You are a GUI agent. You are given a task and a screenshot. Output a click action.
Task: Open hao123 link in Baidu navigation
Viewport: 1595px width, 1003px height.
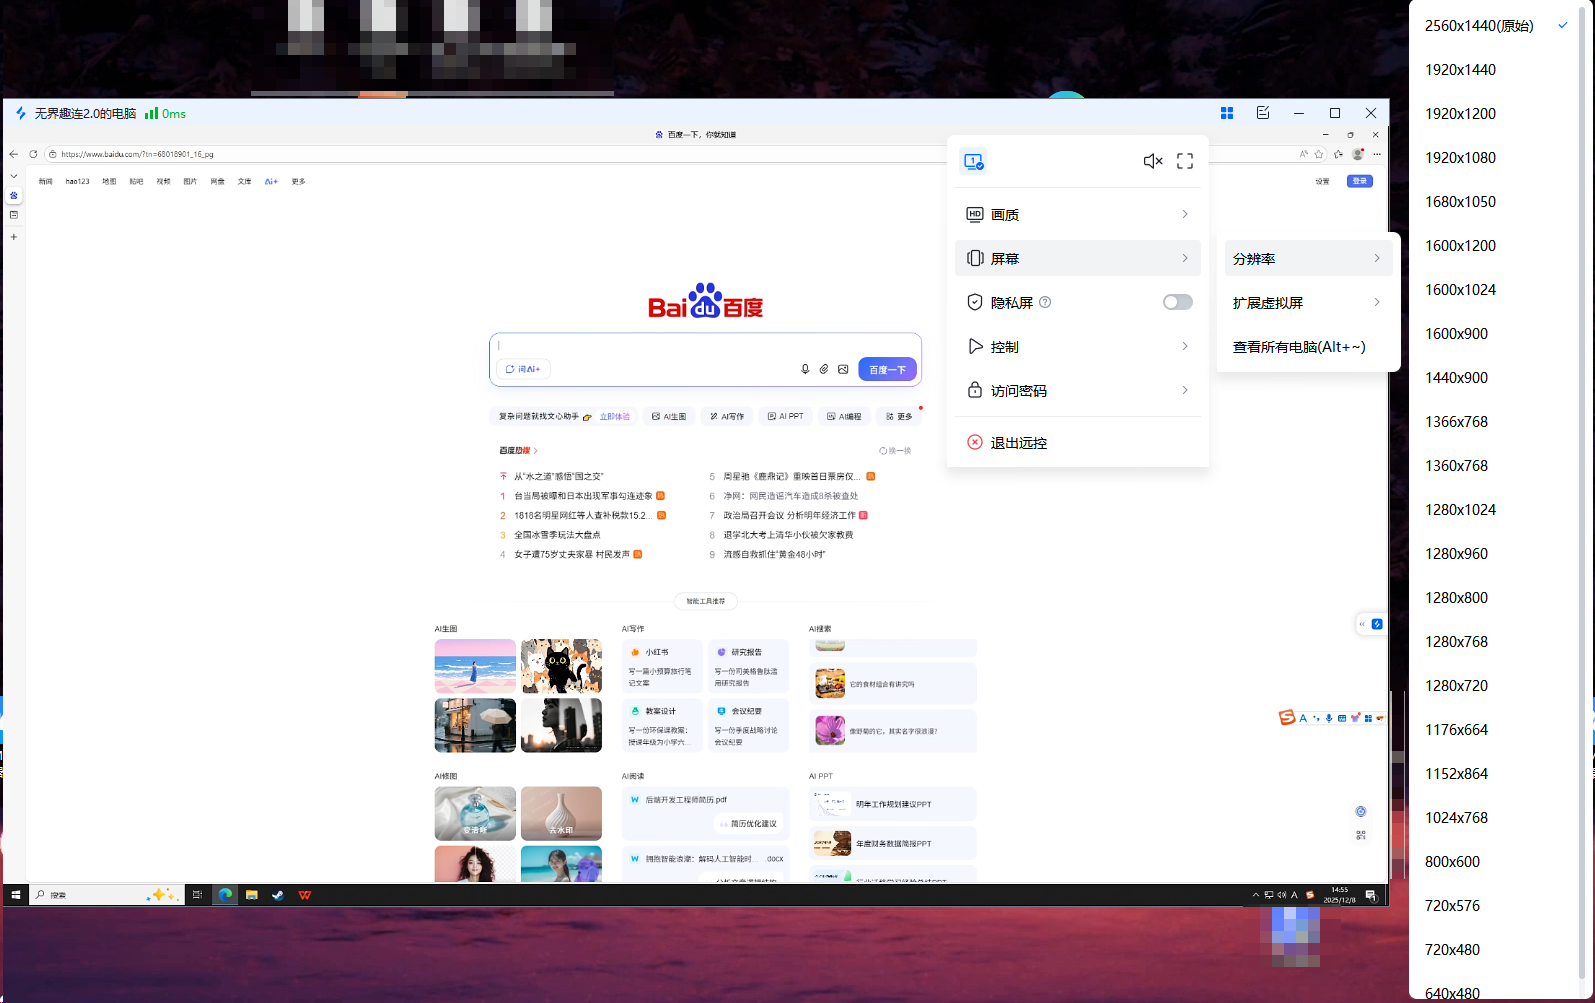[77, 181]
